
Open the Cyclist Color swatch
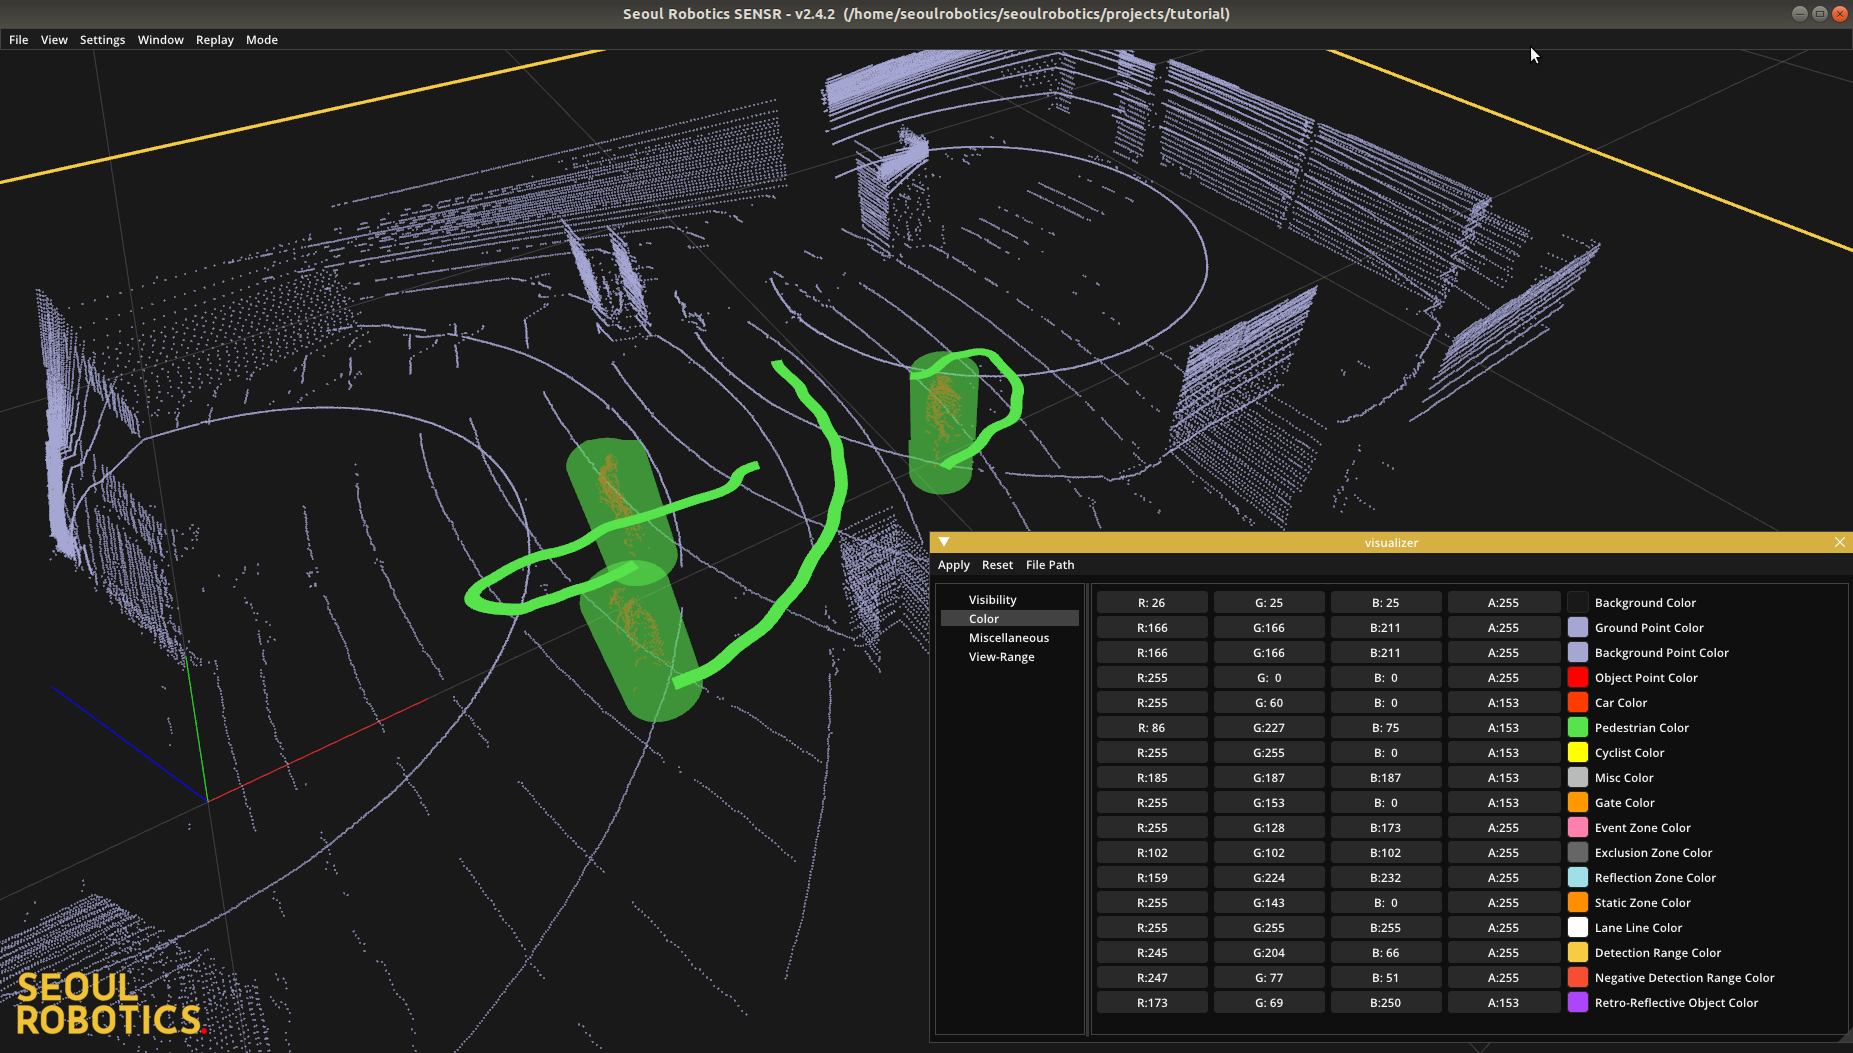(1578, 753)
